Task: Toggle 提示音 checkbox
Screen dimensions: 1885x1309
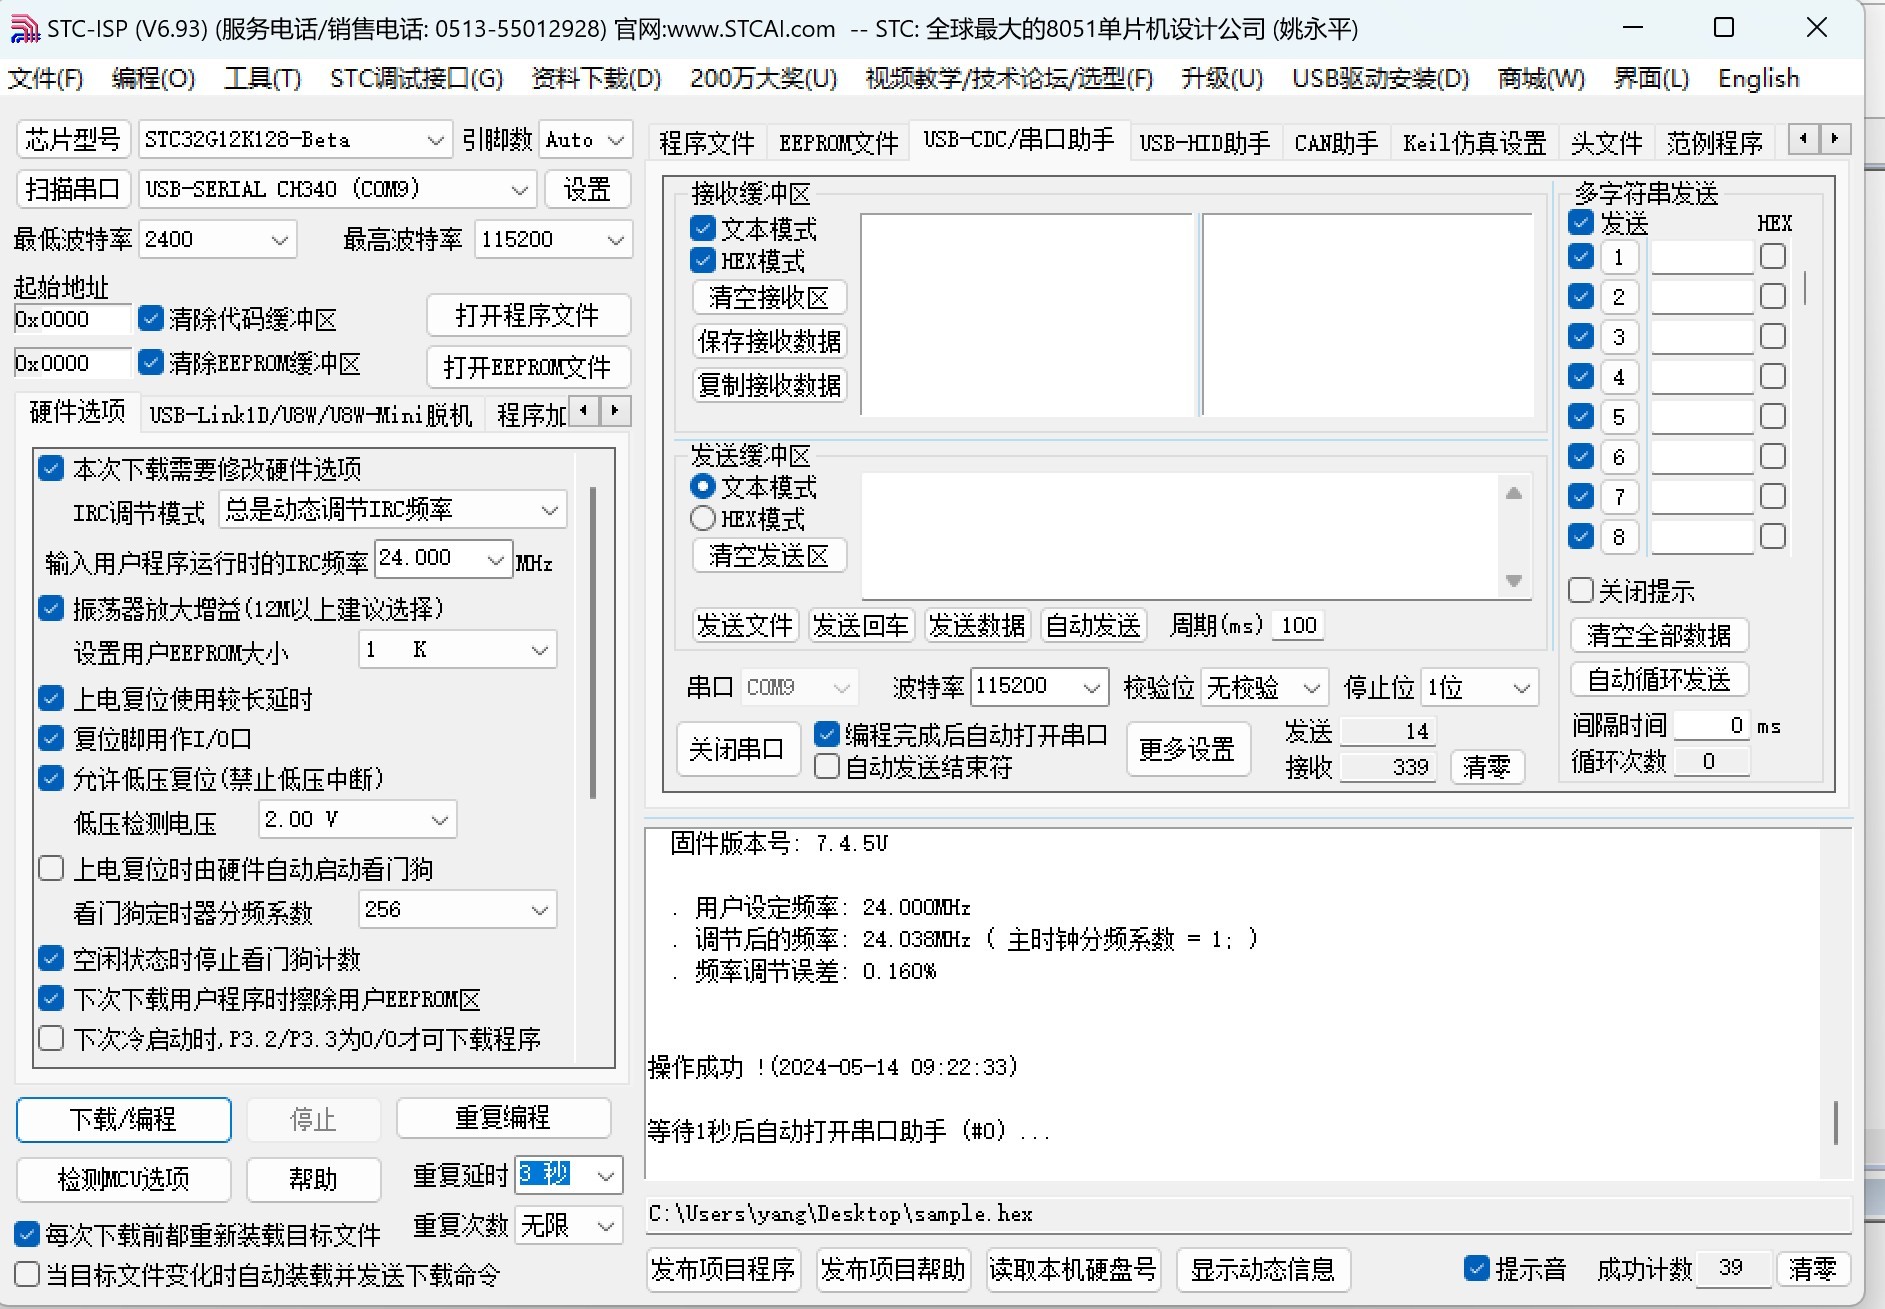Action: pyautogui.click(x=1477, y=1268)
